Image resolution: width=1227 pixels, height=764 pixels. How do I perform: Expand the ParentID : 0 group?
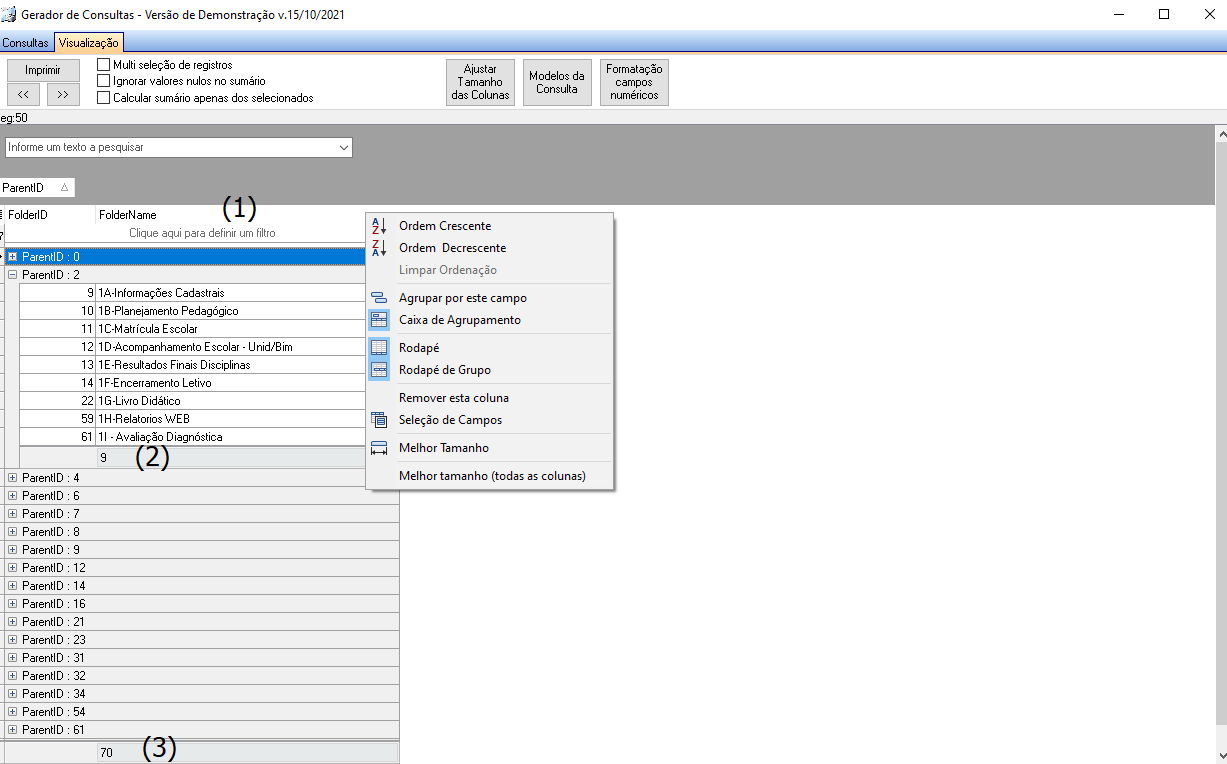13,257
